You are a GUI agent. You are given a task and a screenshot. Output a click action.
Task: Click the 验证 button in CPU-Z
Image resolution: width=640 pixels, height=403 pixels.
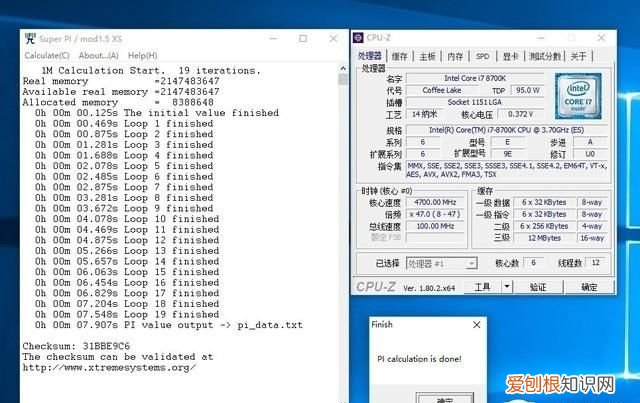(x=538, y=287)
